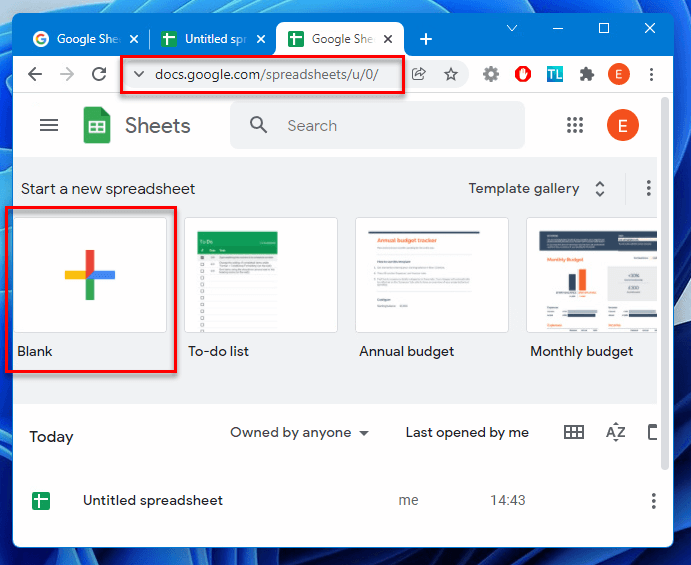The image size is (691, 565).
Task: Open the file picker folder icon
Action: [x=652, y=432]
